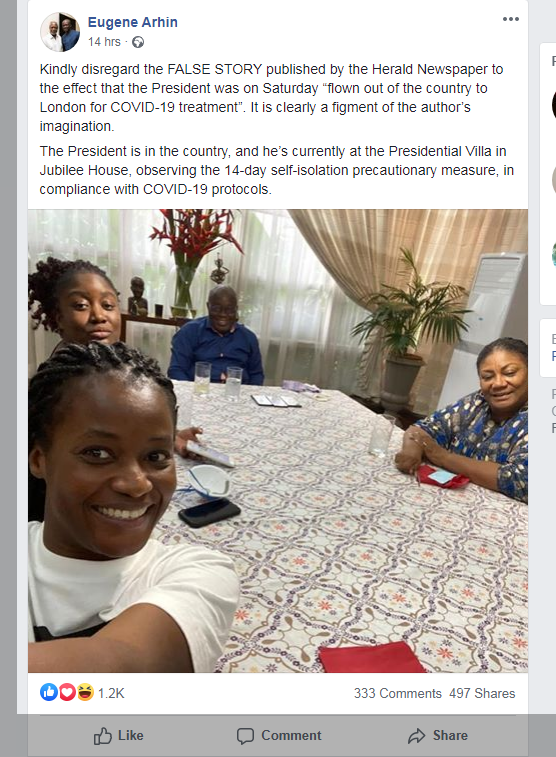556x757 pixels.
Task: Click the arrow share icon
Action: pos(417,736)
